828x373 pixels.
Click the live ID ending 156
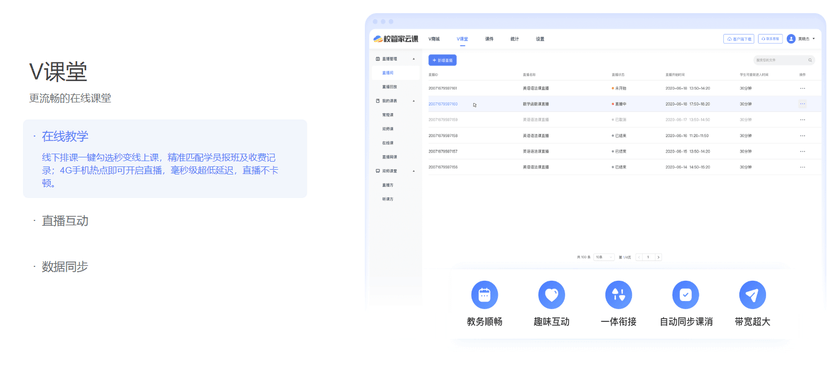pyautogui.click(x=443, y=167)
